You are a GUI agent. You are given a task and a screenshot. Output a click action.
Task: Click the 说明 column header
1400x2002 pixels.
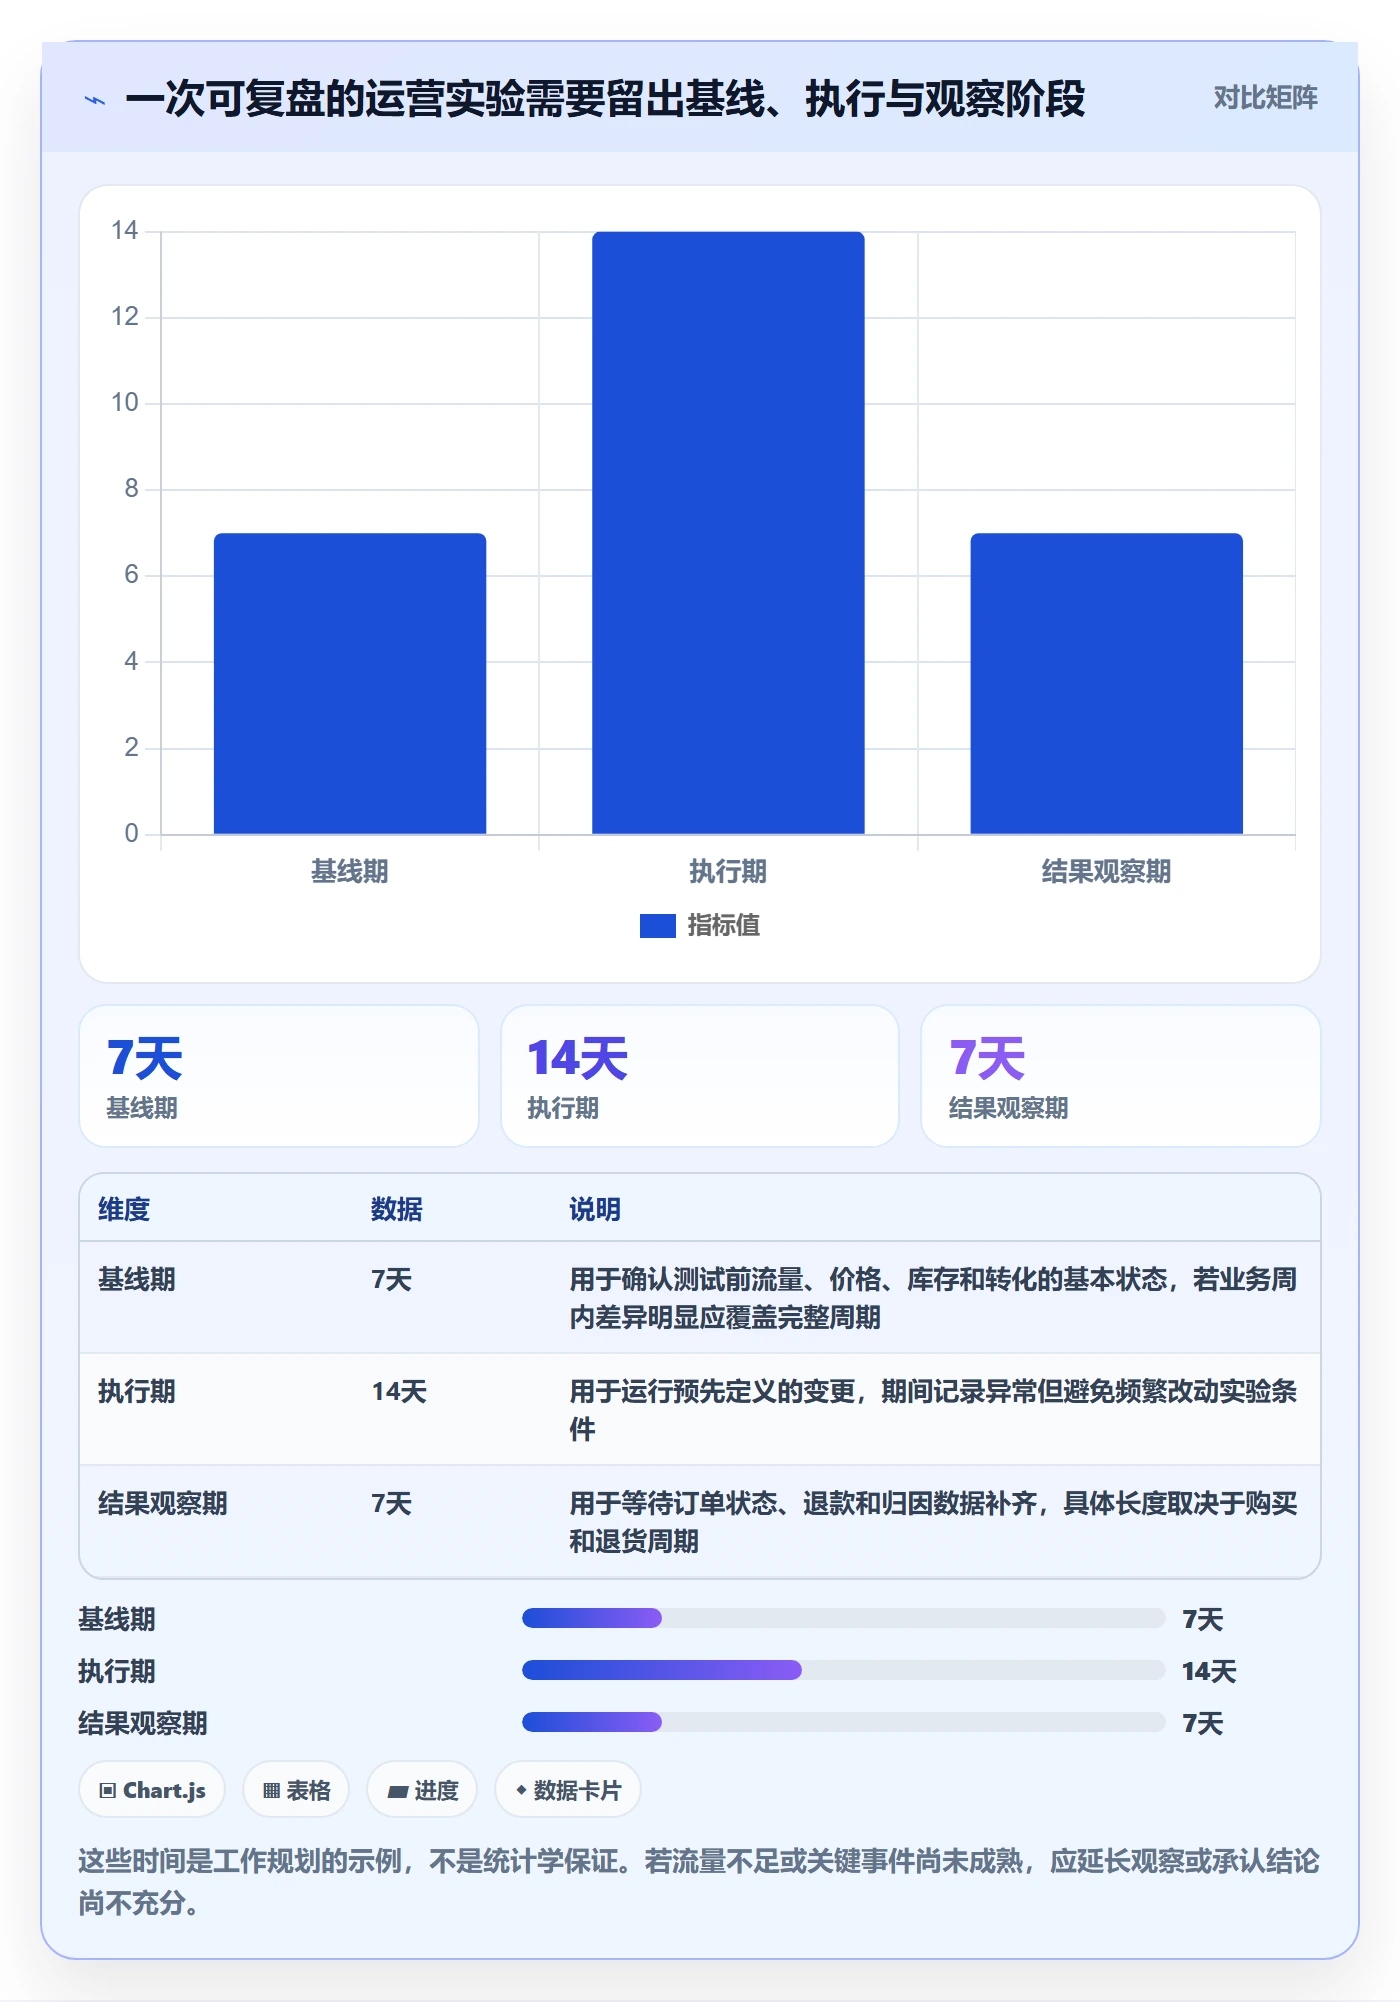pos(595,1210)
